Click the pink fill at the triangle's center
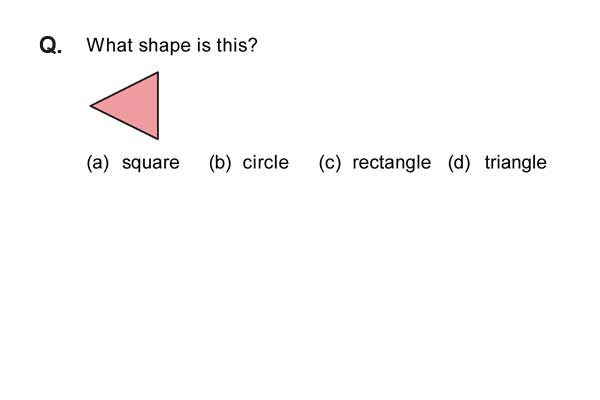Screen dimensions: 600x400 pos(135,106)
